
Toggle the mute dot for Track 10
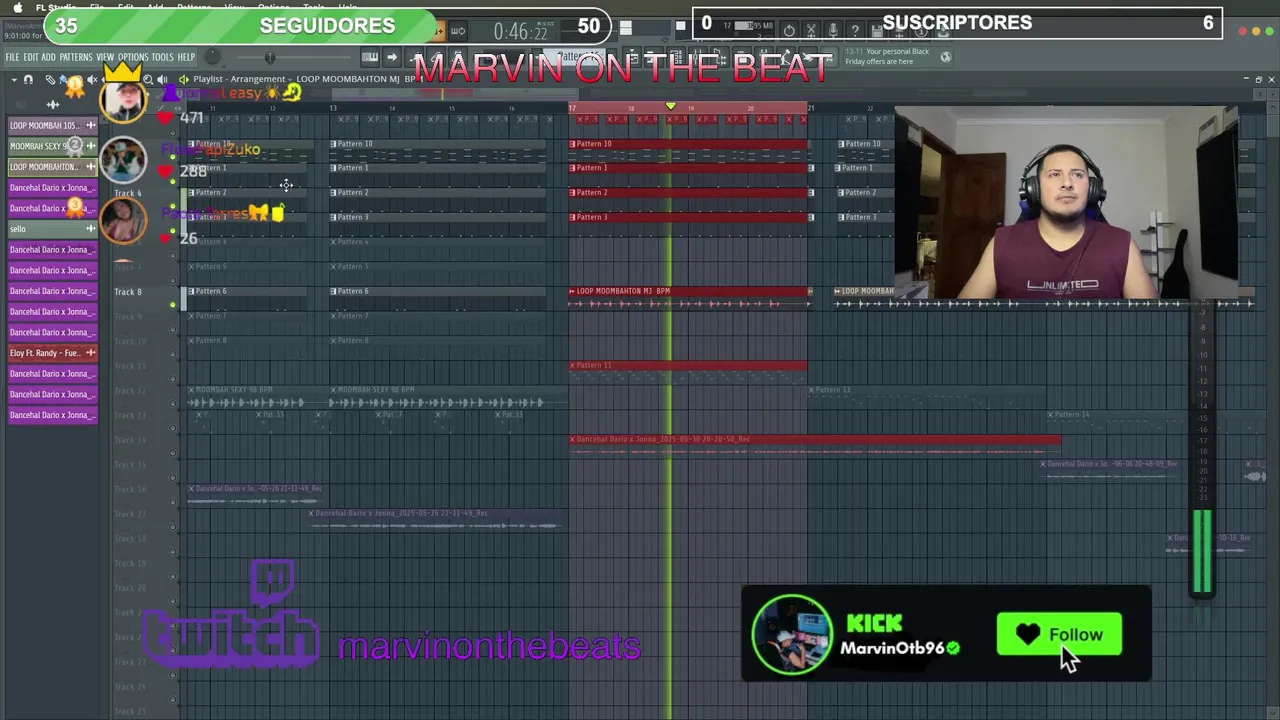point(173,354)
